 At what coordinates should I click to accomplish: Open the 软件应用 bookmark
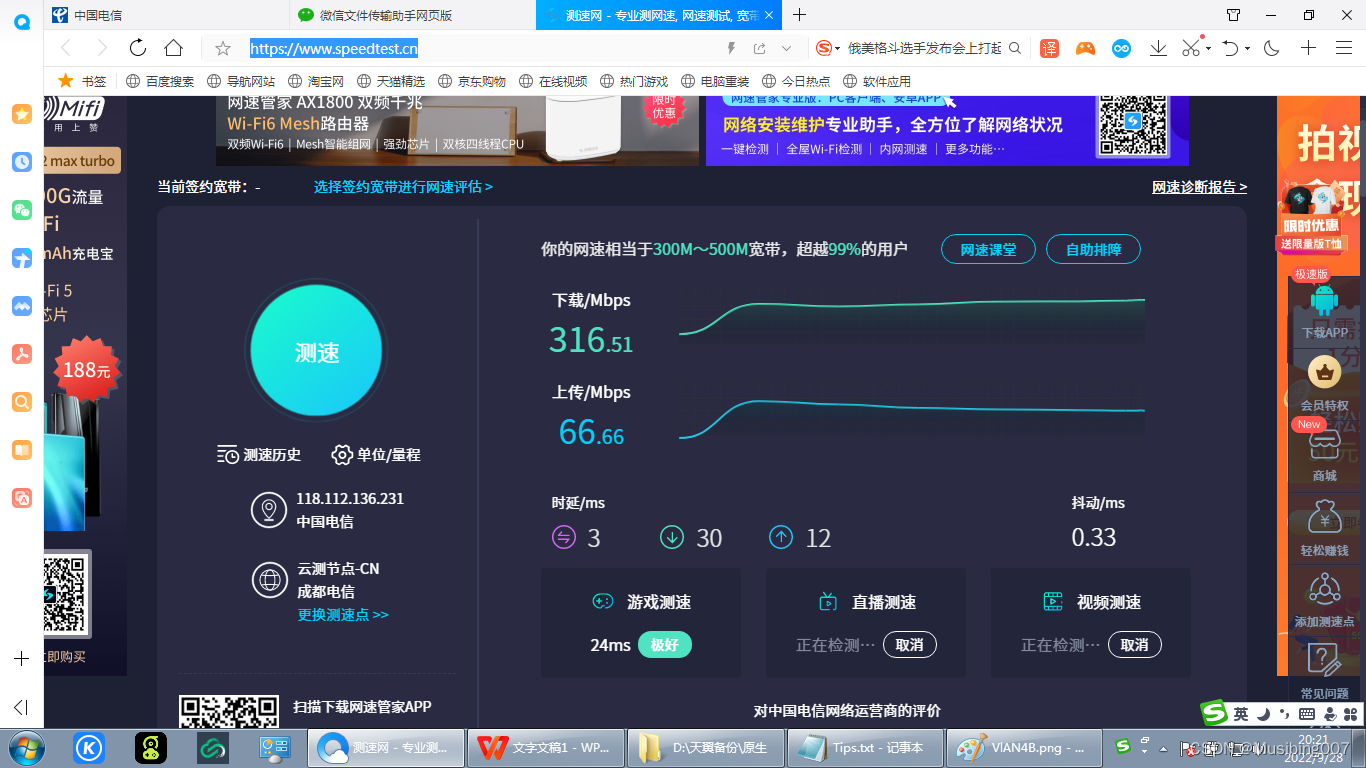(877, 81)
